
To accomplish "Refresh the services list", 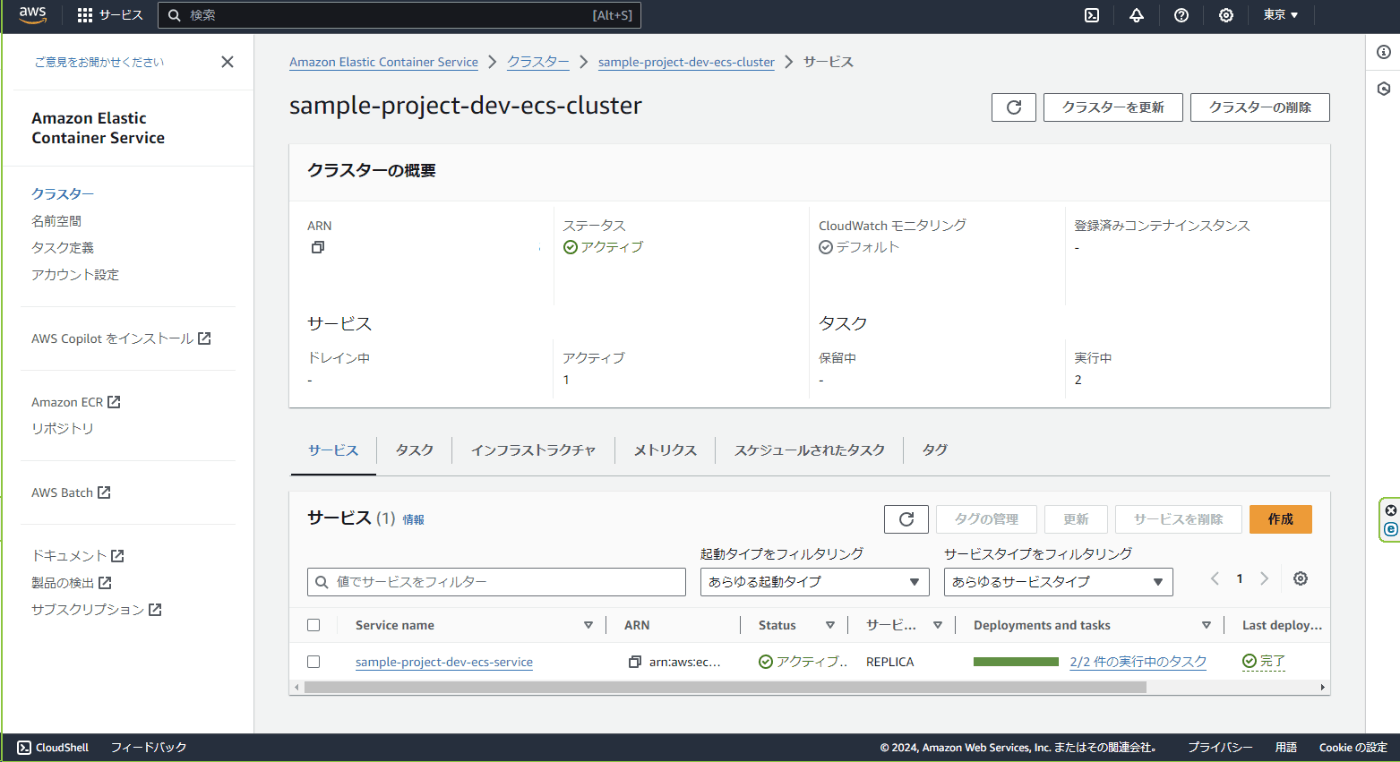I will coord(906,519).
